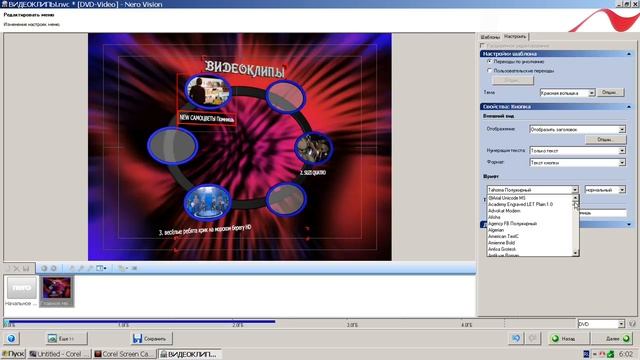Toggle the advanced editing checkbox at panel top

tap(482, 45)
